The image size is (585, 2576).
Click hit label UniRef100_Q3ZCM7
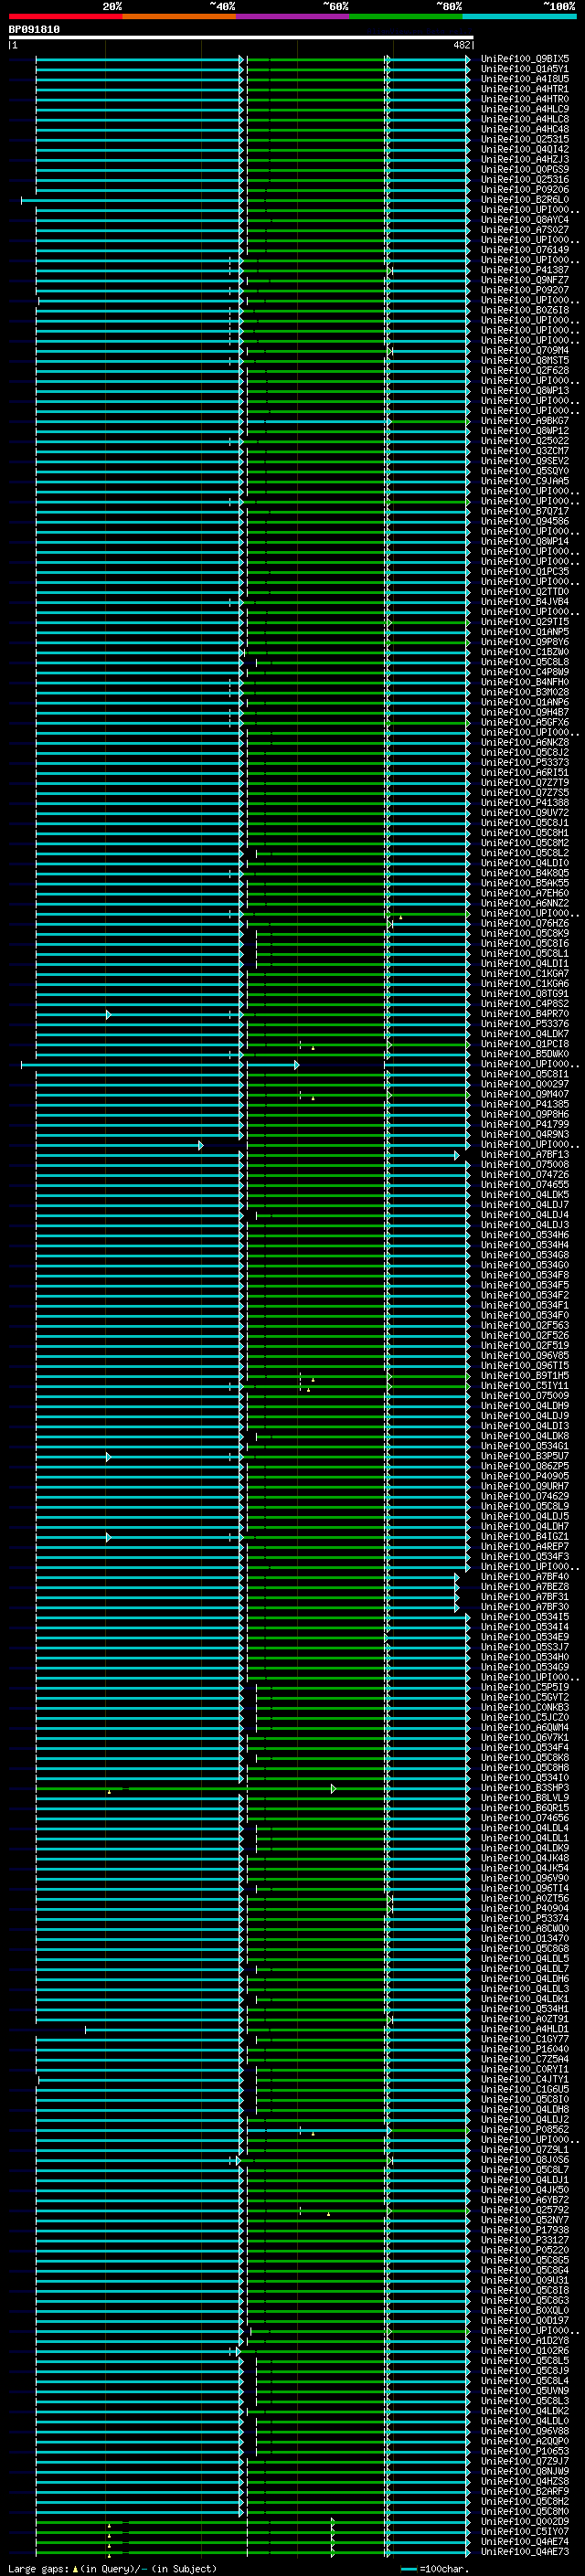tap(525, 451)
